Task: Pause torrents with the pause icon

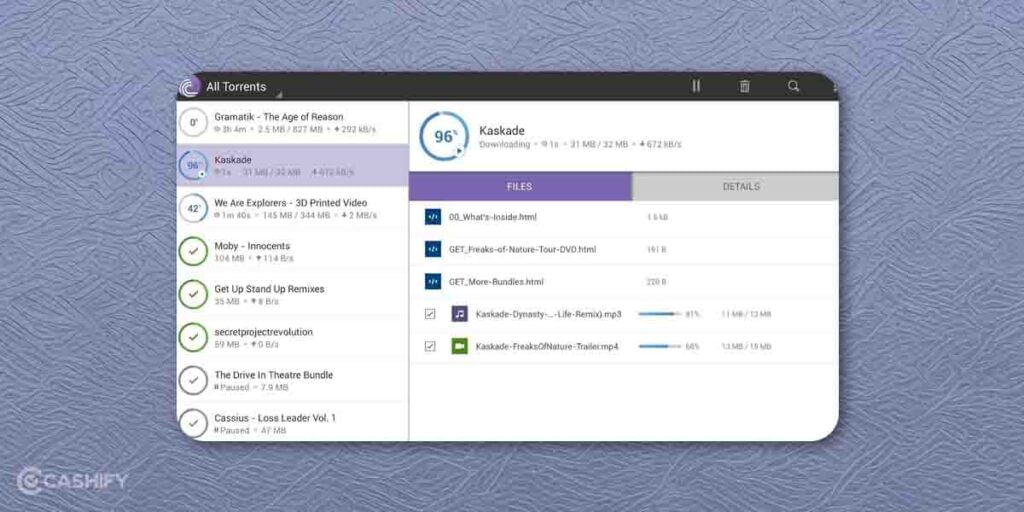Action: tap(696, 86)
